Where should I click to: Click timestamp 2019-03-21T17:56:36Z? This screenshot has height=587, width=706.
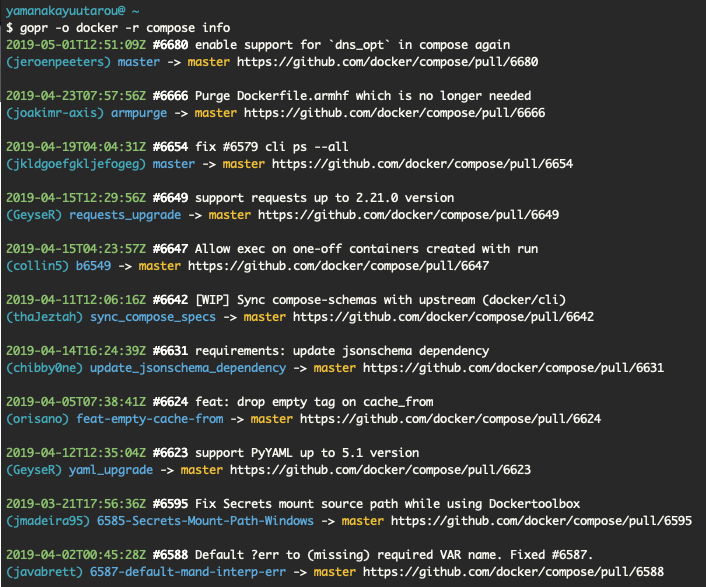[76, 504]
